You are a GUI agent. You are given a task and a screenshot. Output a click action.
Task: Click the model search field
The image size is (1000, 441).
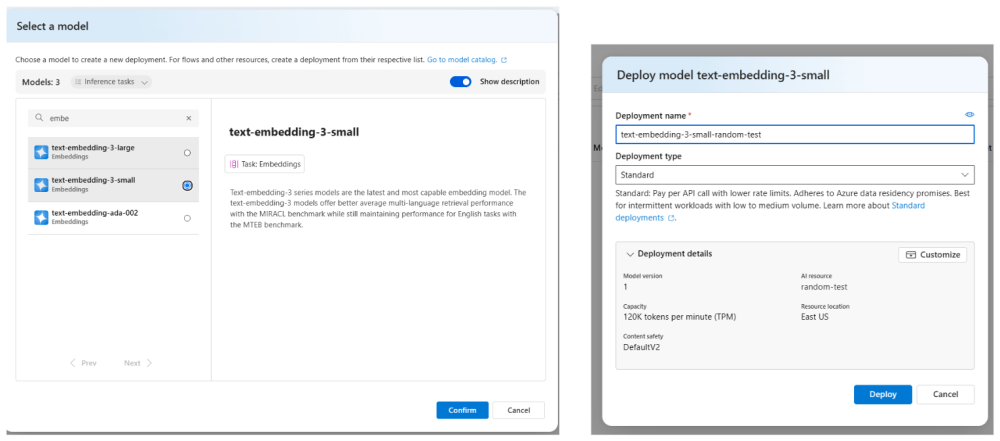pyautogui.click(x=114, y=118)
